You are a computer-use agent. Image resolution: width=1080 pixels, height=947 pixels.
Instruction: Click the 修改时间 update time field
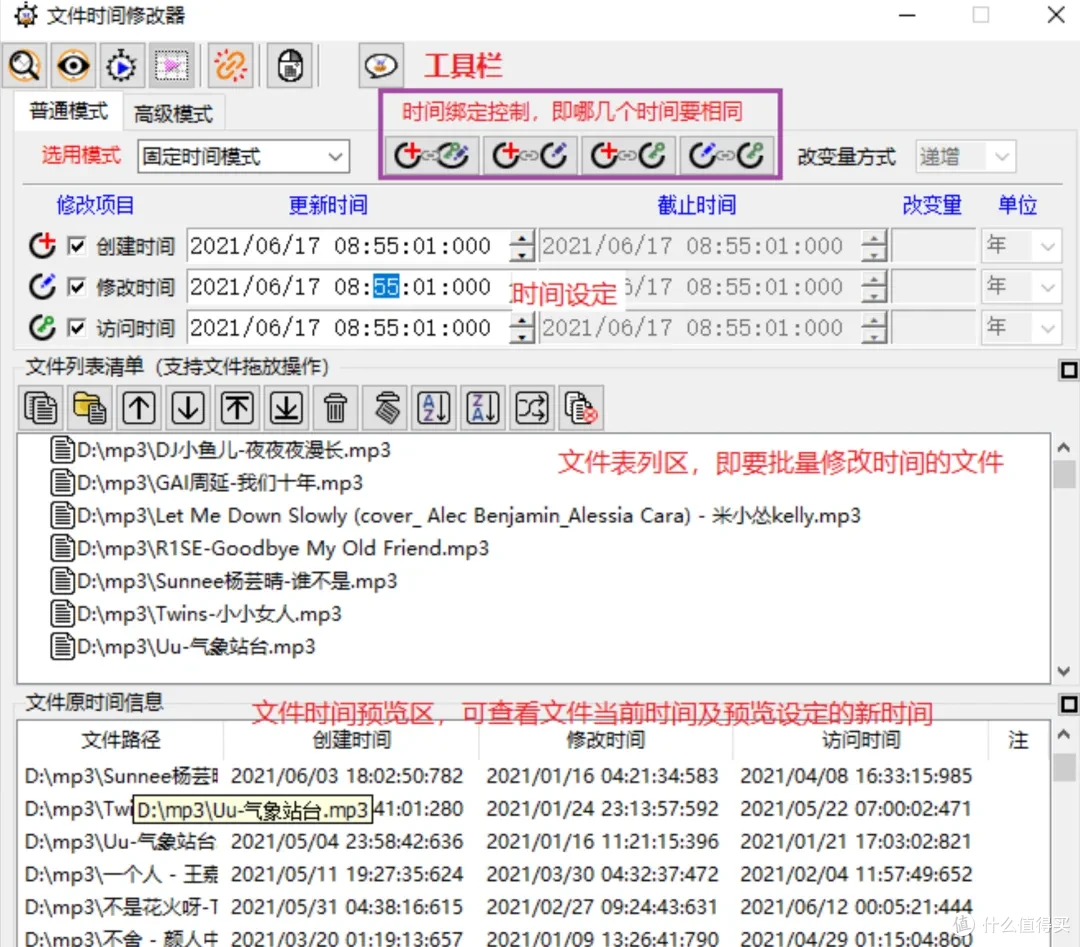point(348,287)
